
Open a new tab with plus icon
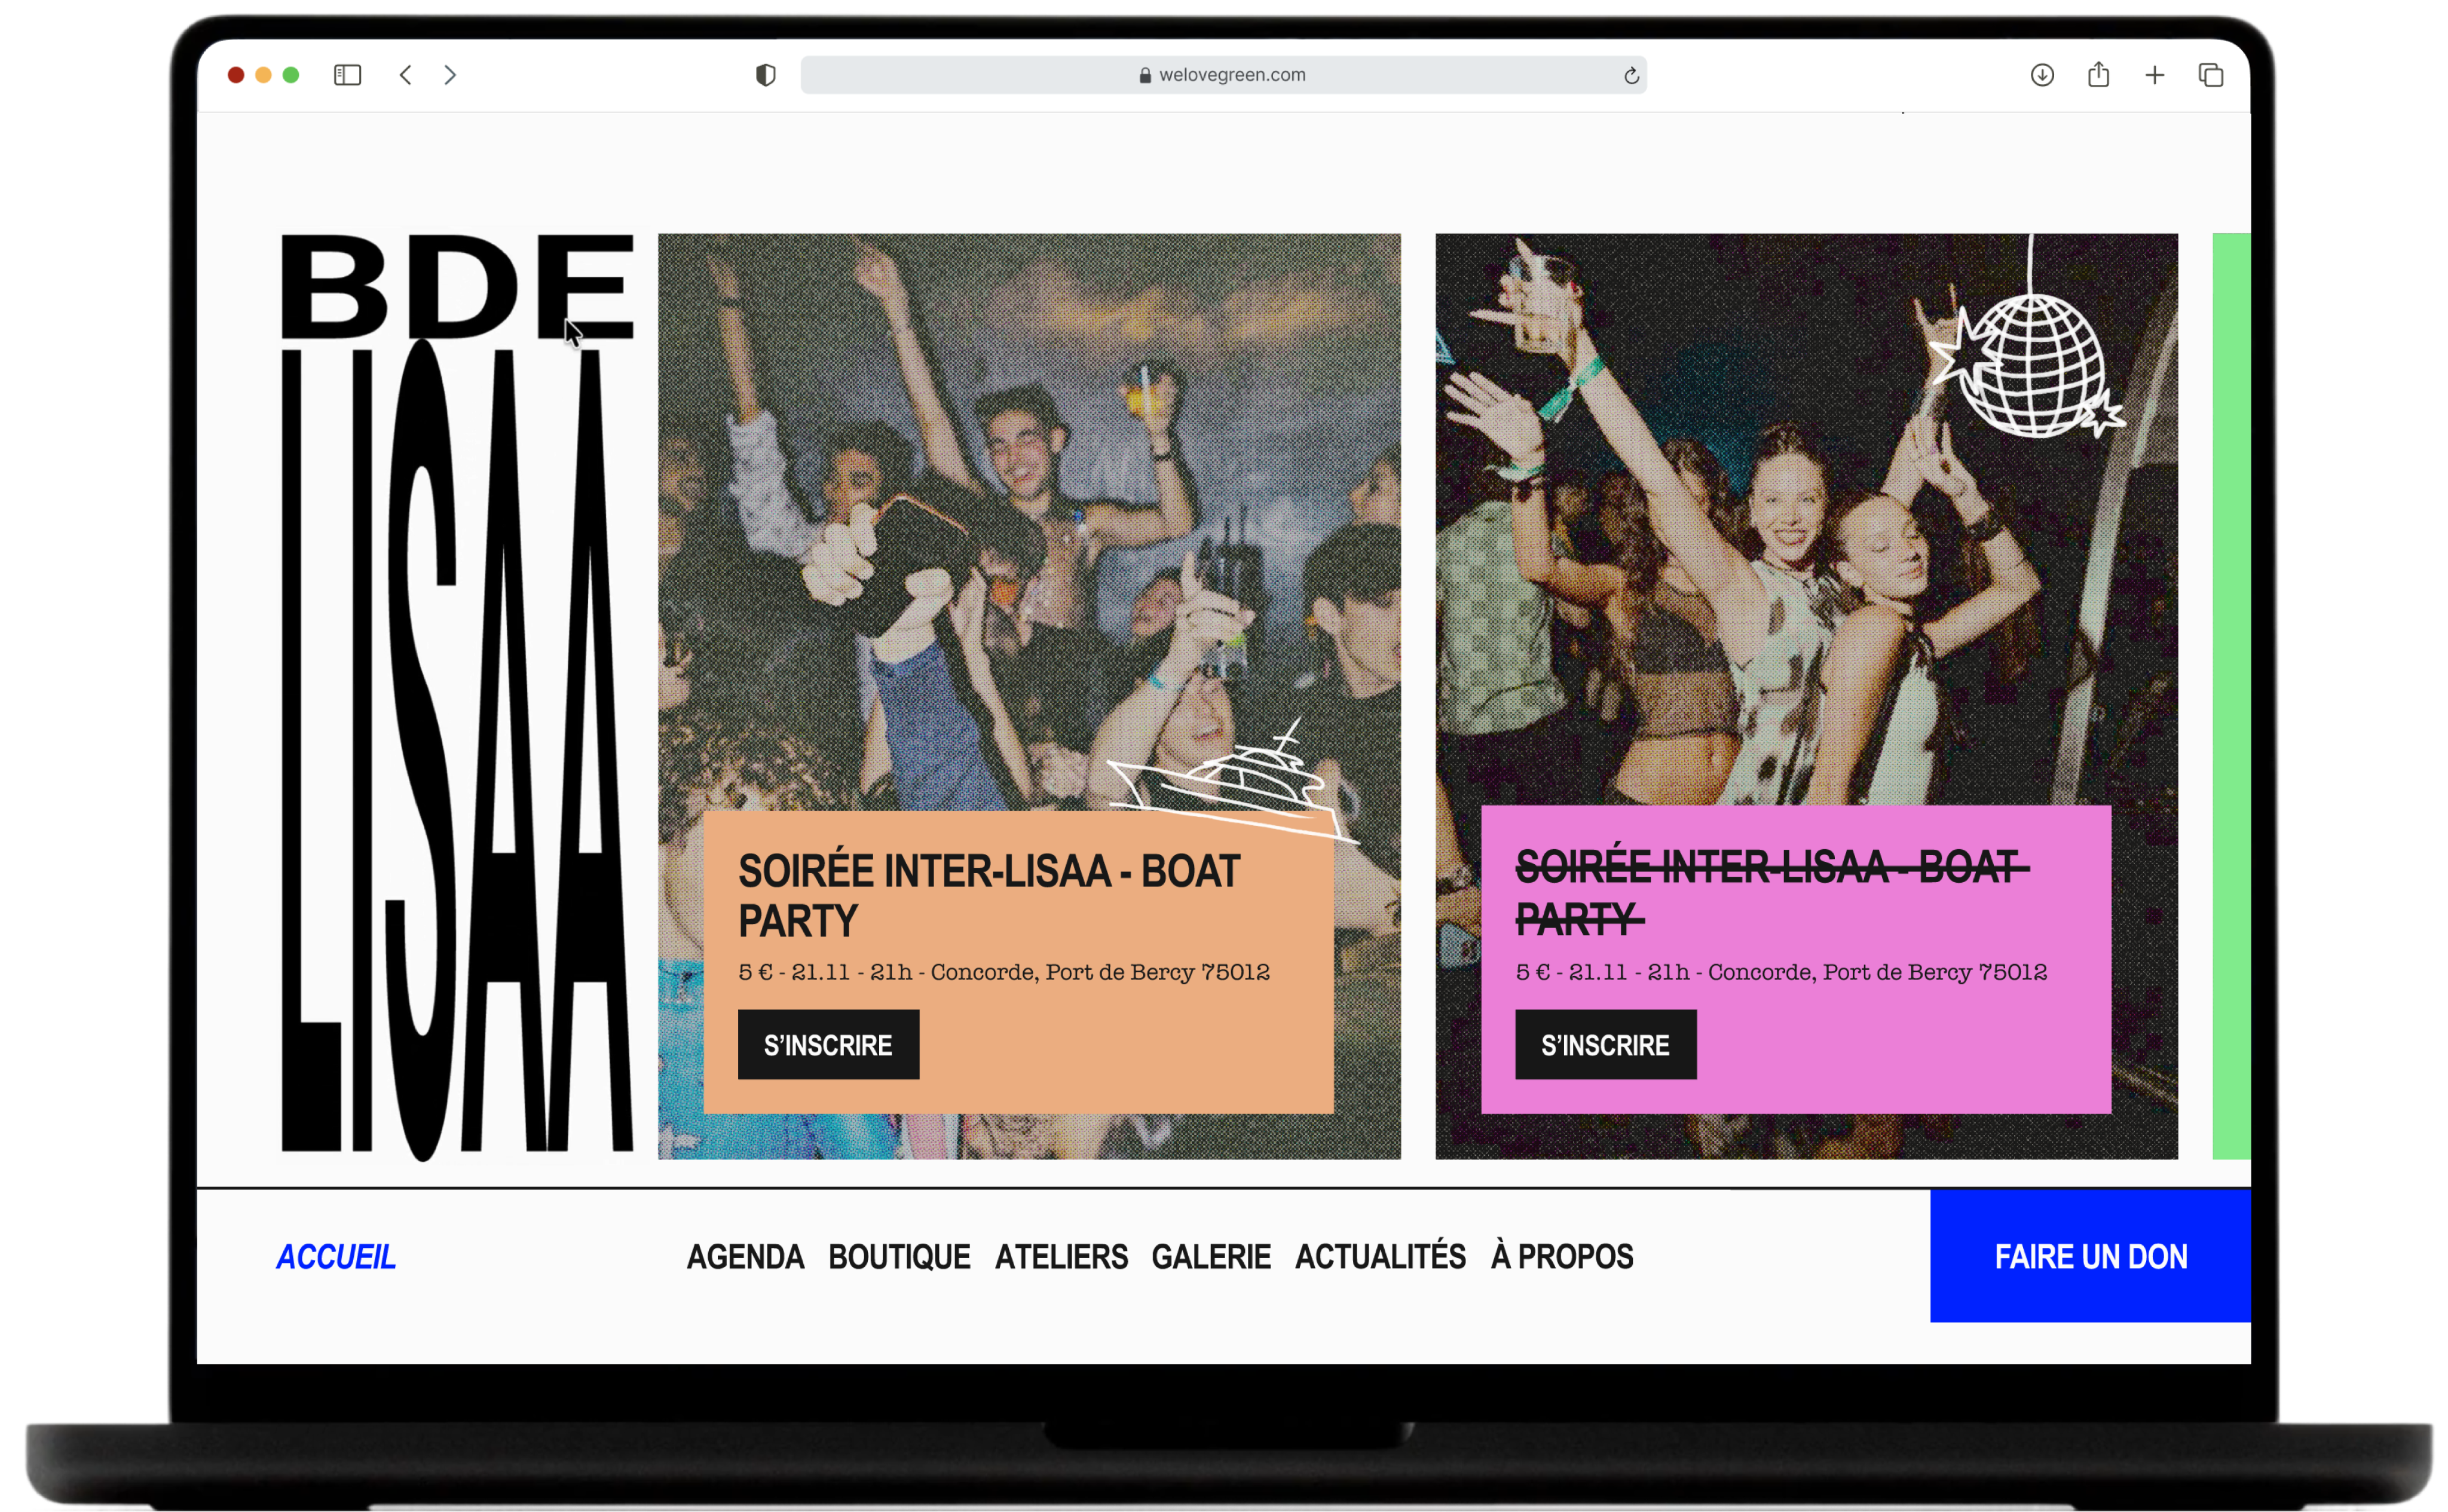(2154, 75)
